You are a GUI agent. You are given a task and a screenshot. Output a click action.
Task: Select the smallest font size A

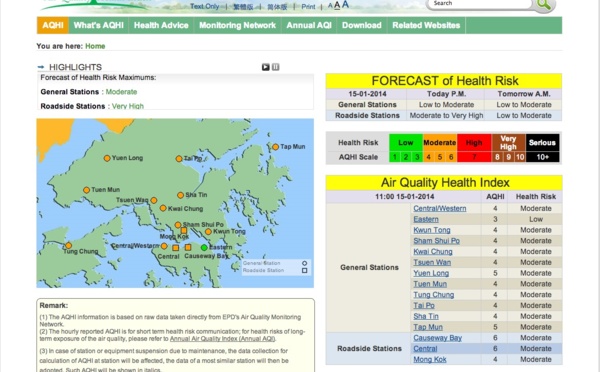(330, 6)
